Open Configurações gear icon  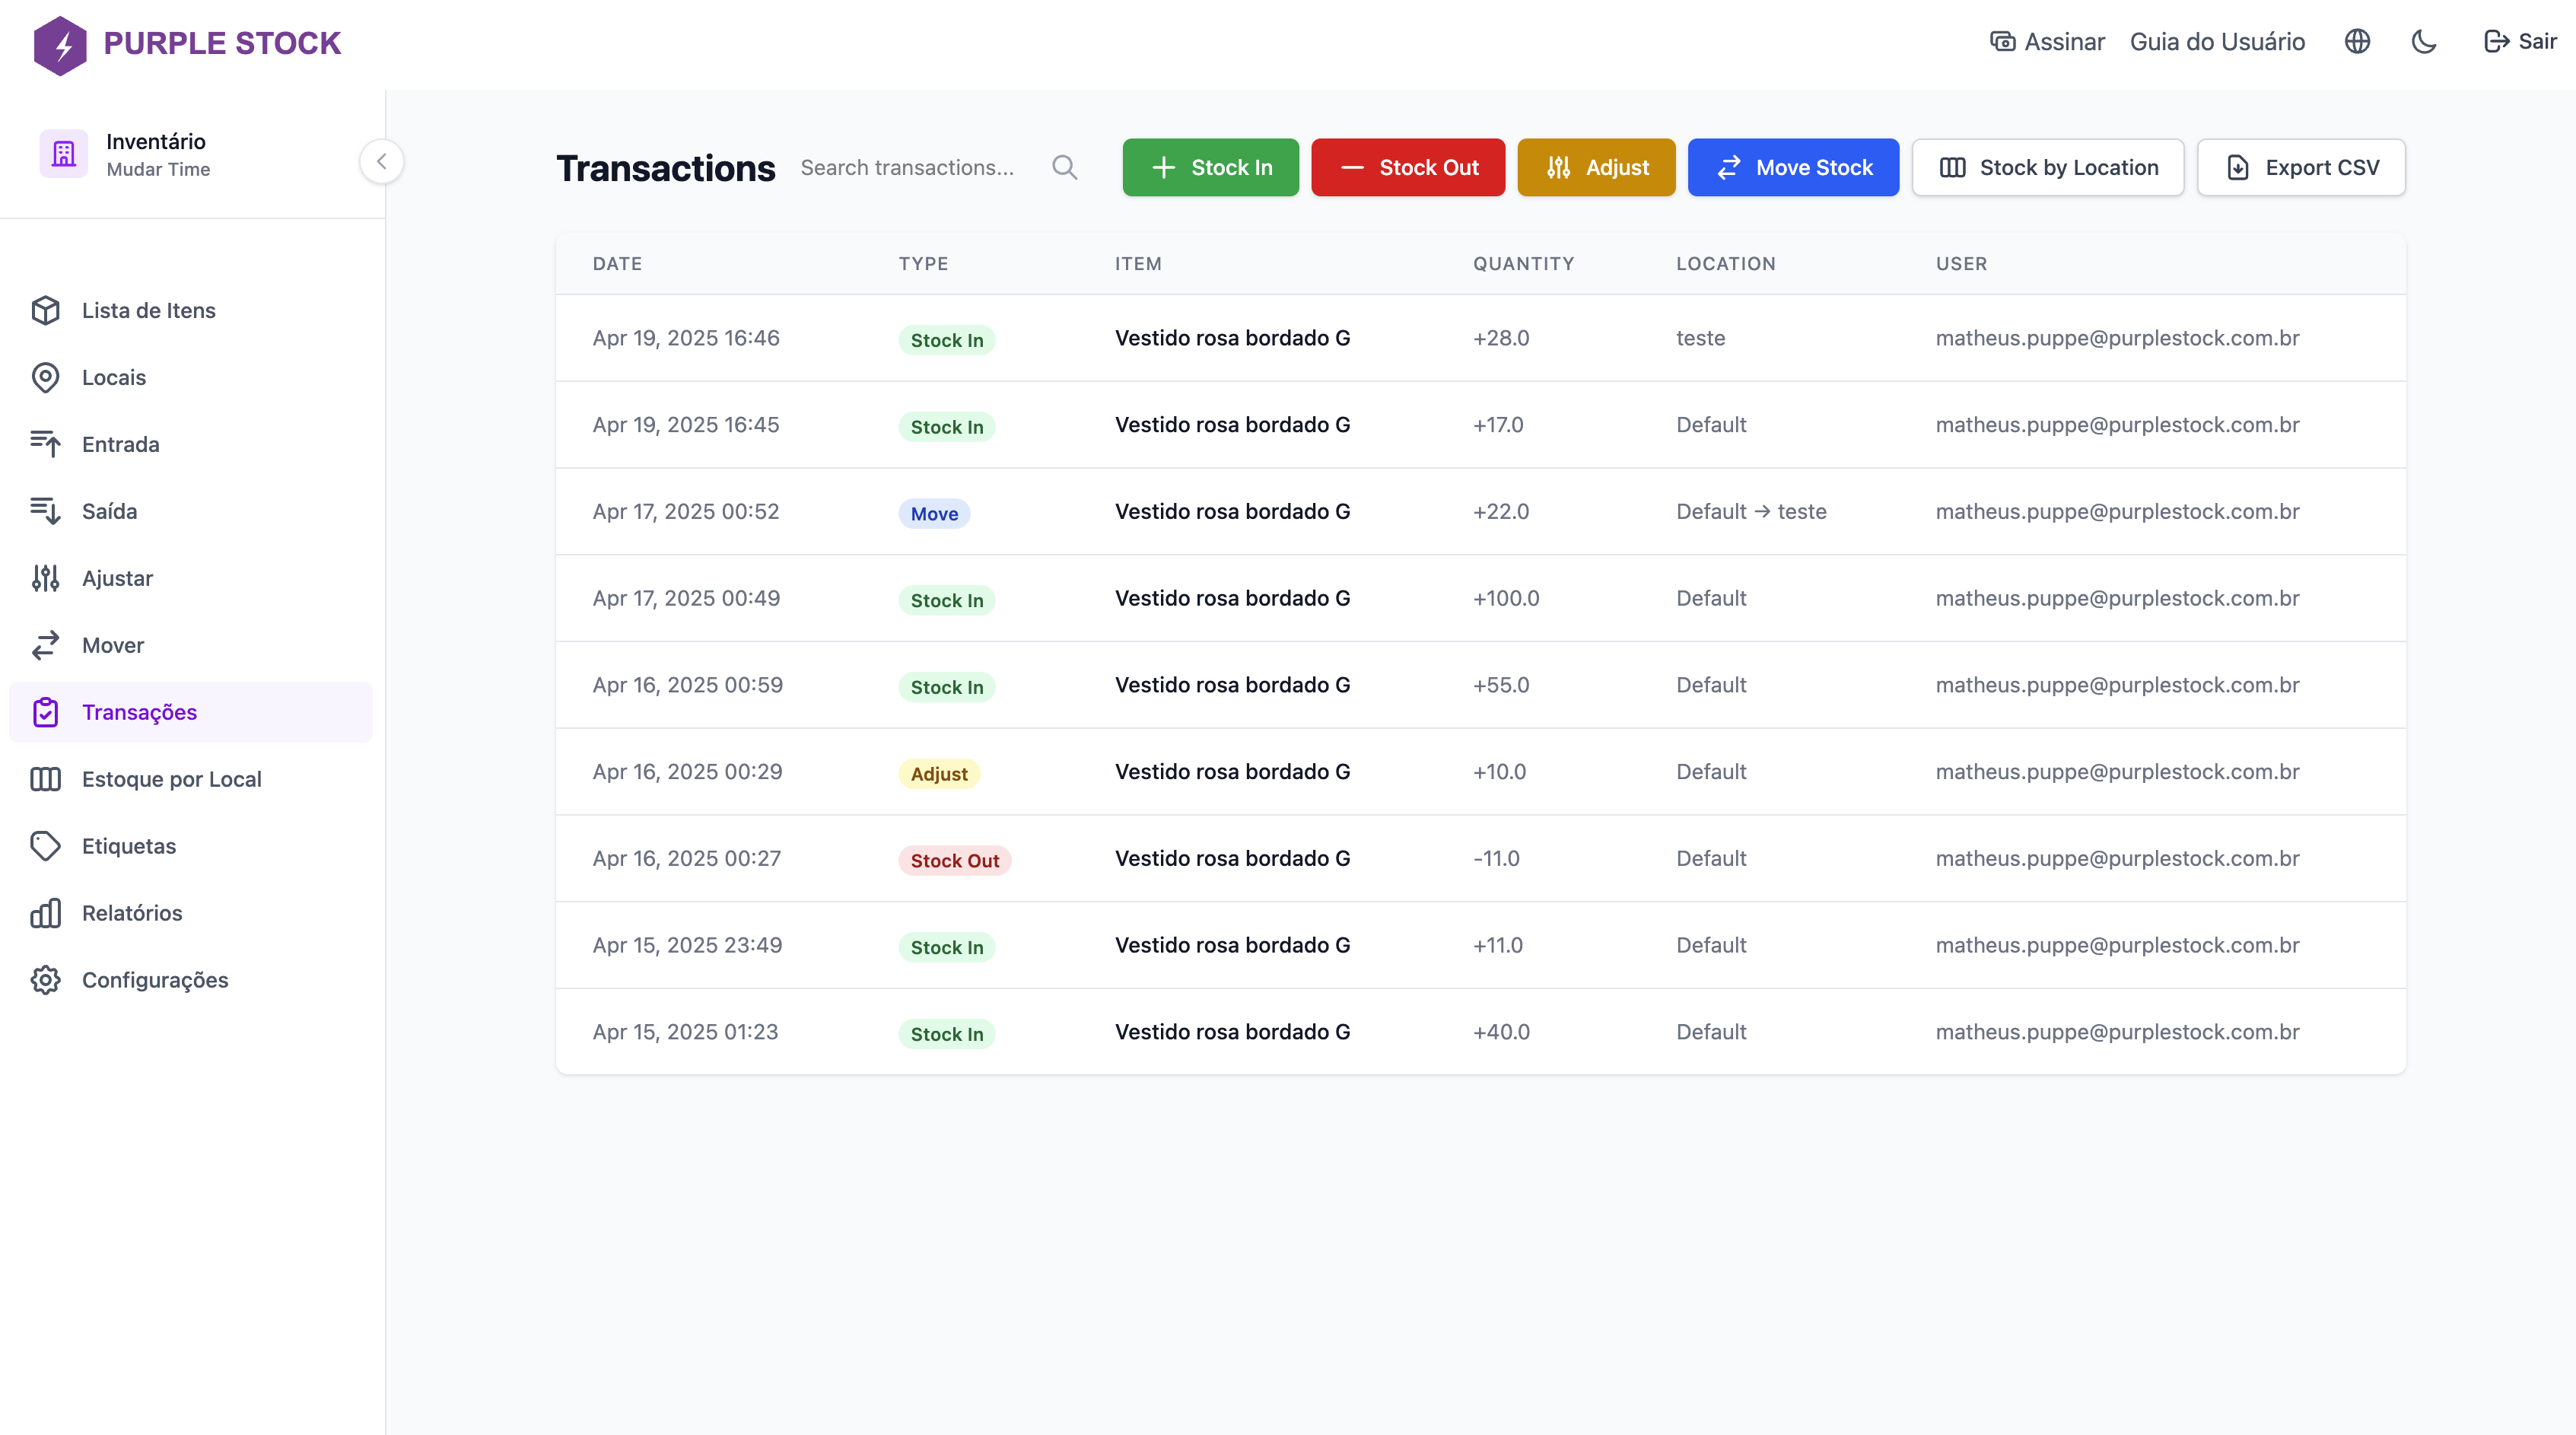[45, 980]
